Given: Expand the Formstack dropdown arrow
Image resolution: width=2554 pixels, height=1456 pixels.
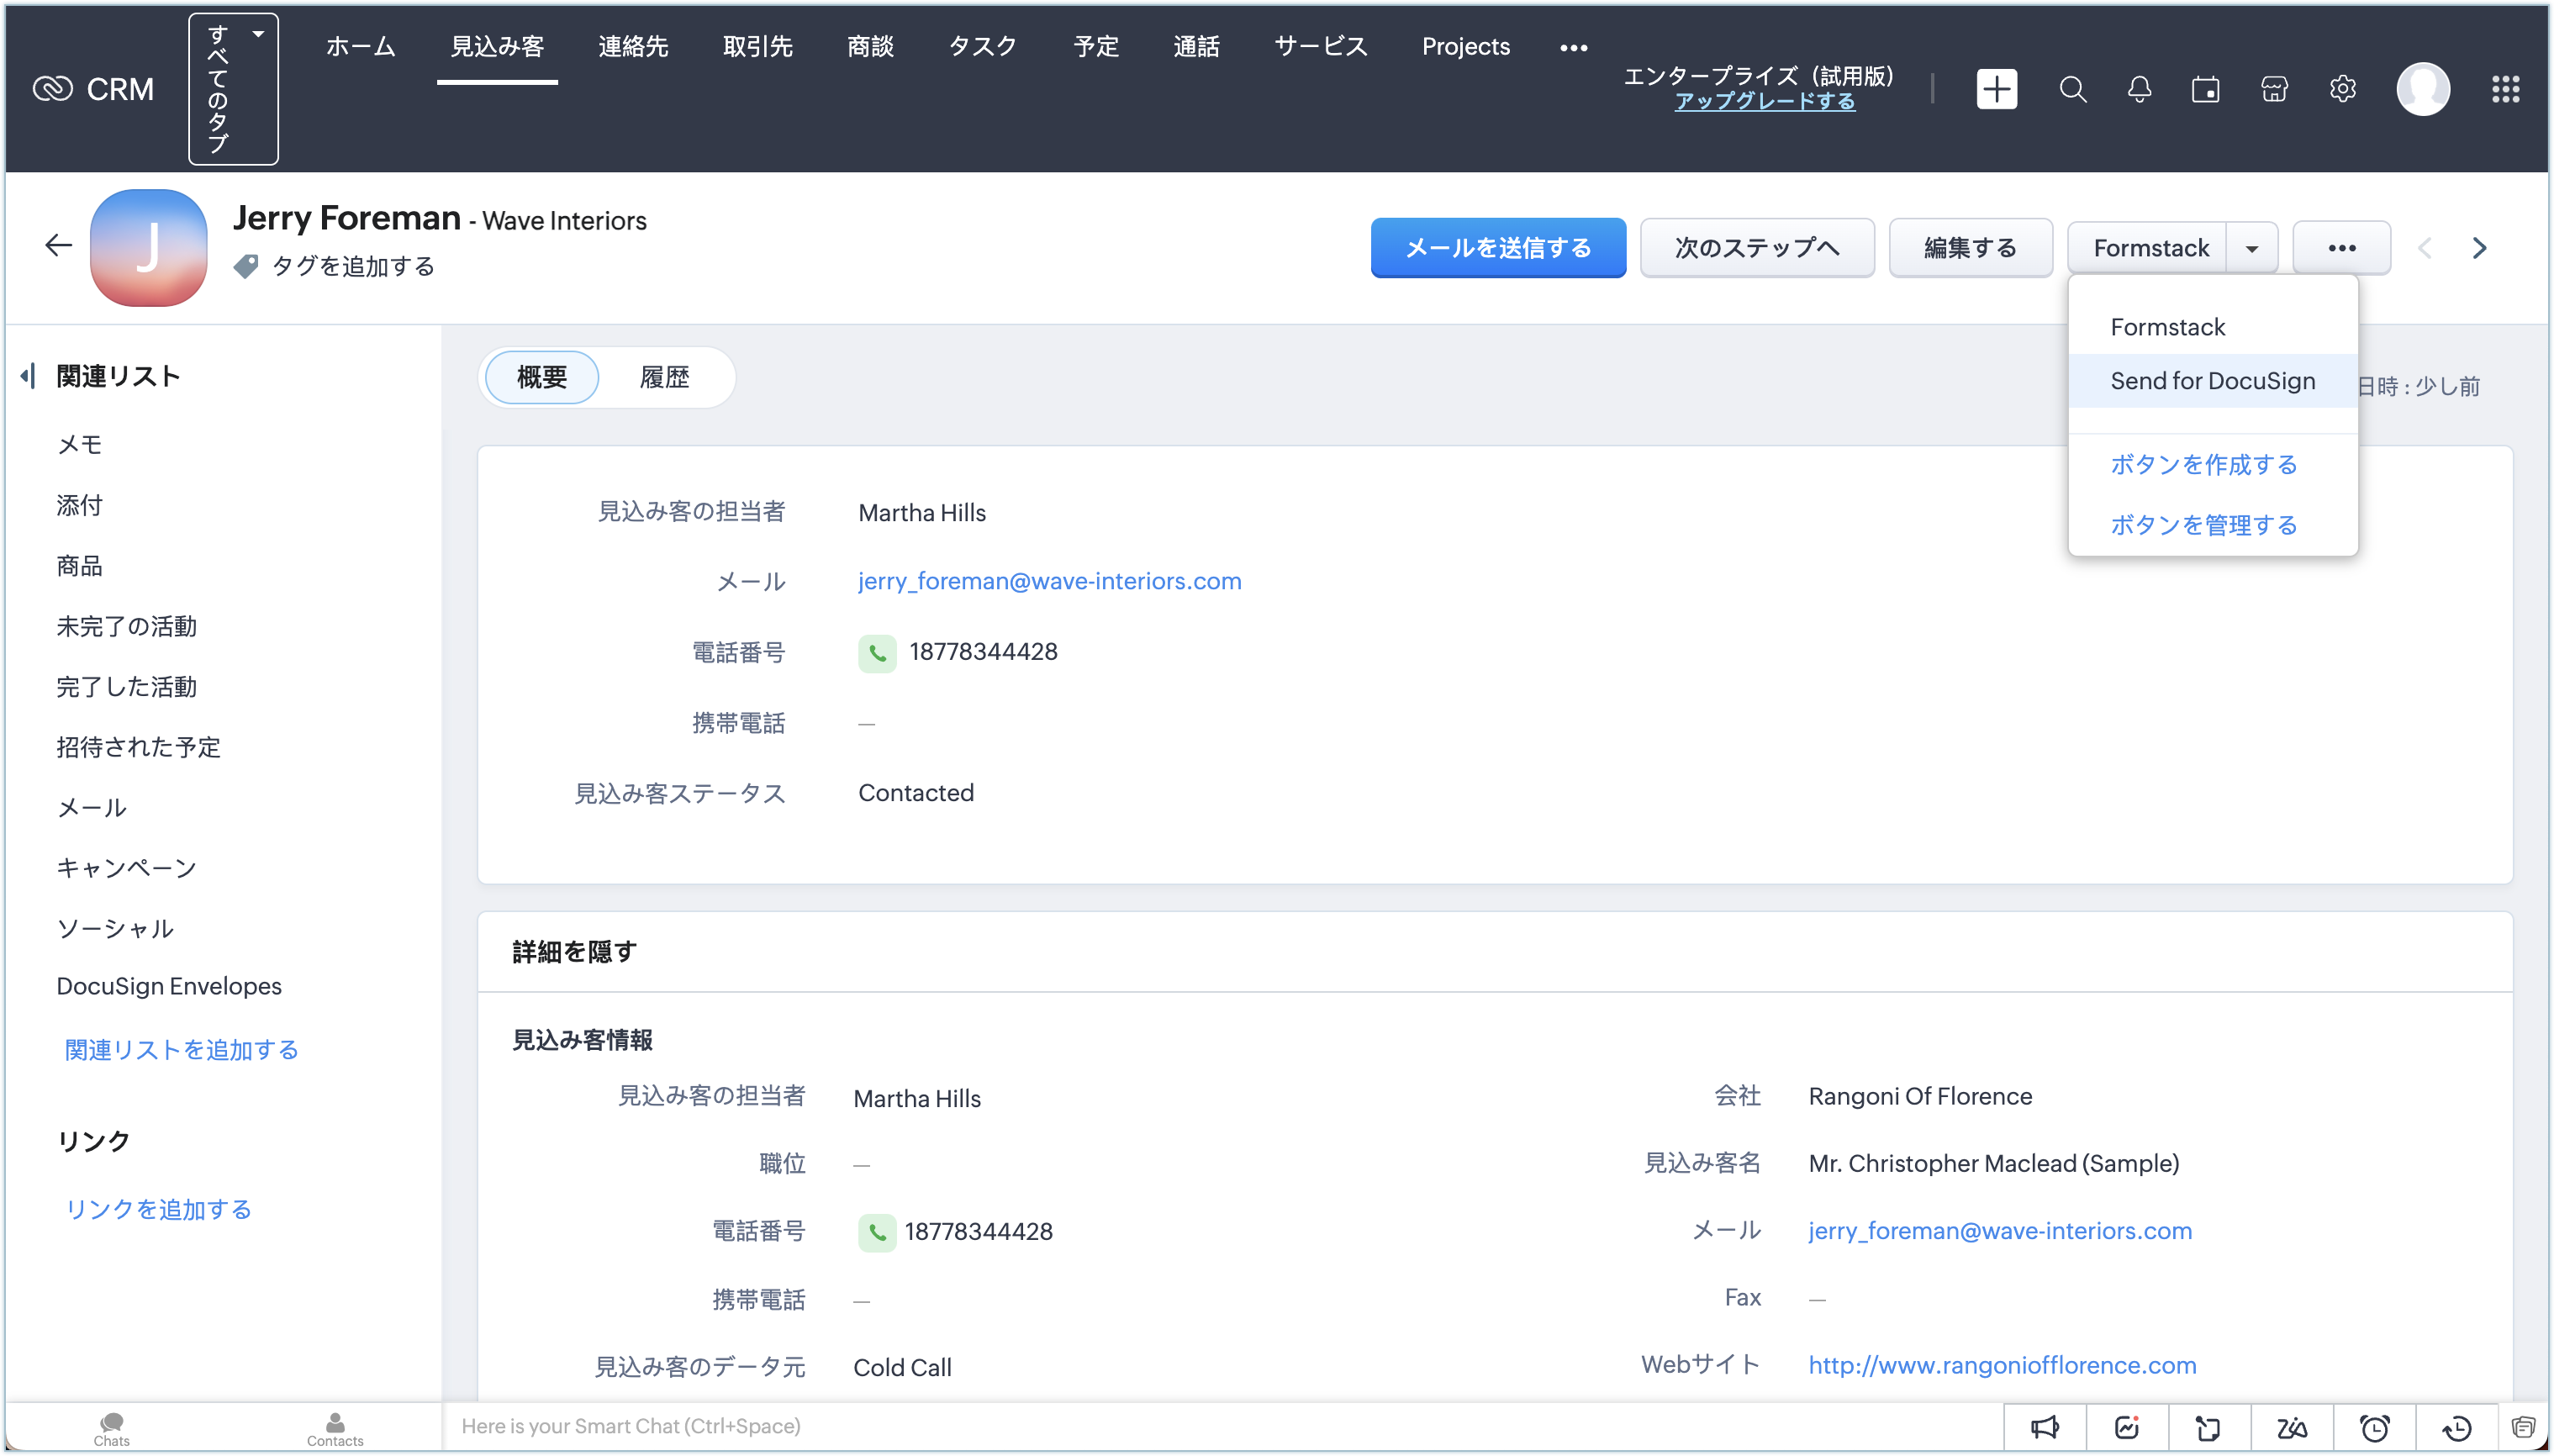Looking at the screenshot, I should pyautogui.click(x=2251, y=248).
